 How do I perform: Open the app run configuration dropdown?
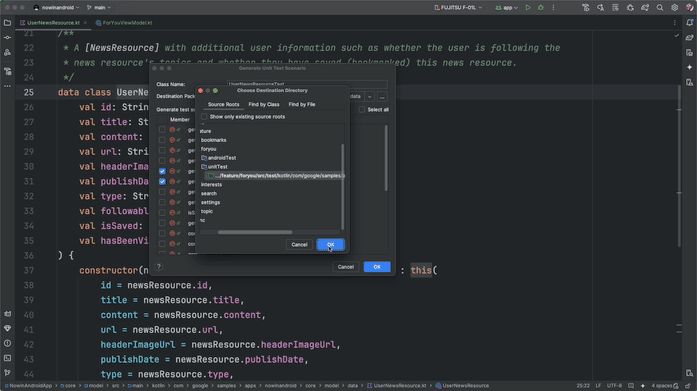pyautogui.click(x=506, y=8)
